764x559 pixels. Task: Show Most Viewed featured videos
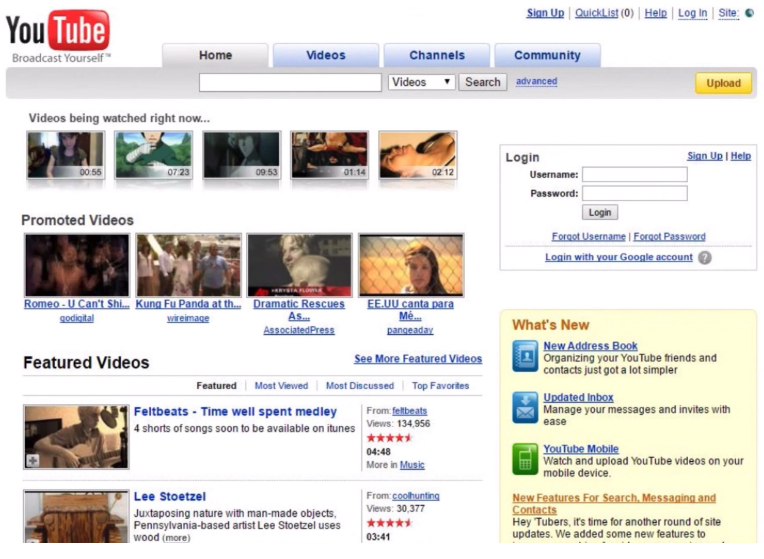281,386
